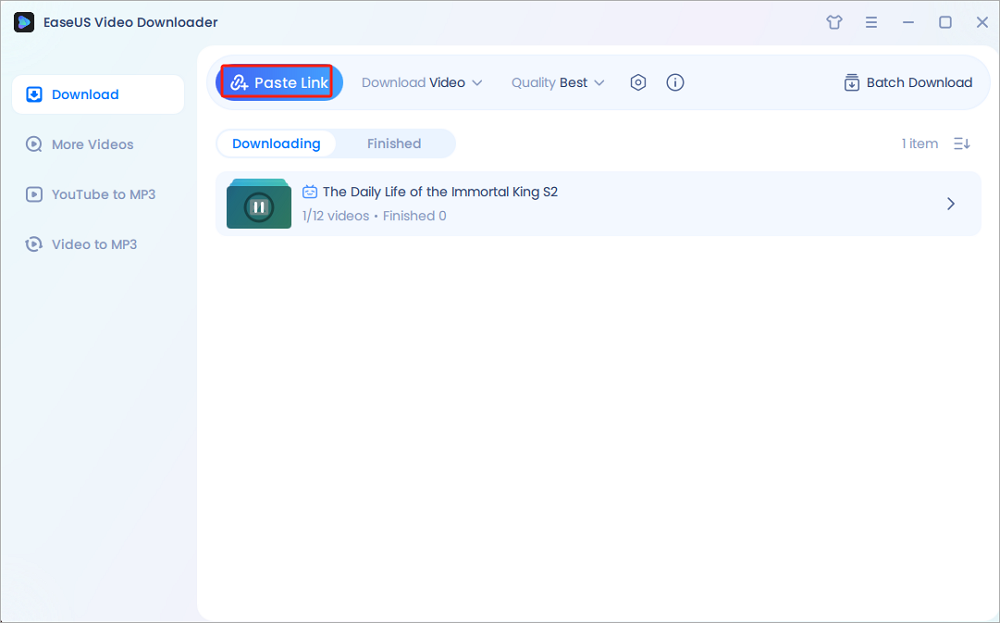The width and height of the screenshot is (1000, 623).
Task: Click the info circle icon
Action: click(x=675, y=82)
